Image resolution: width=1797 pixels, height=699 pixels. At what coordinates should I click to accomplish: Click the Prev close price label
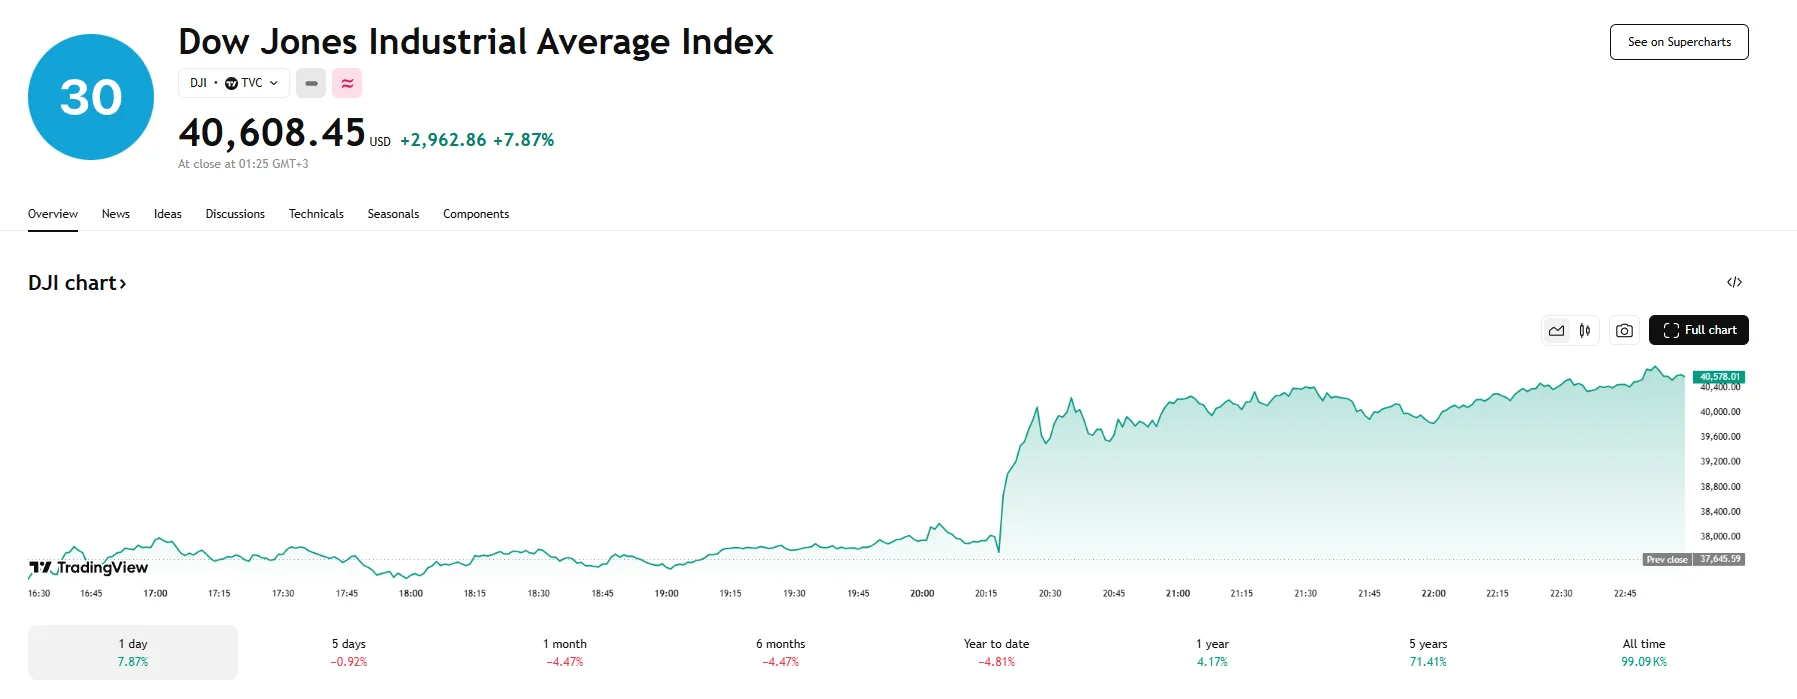(x=1668, y=560)
